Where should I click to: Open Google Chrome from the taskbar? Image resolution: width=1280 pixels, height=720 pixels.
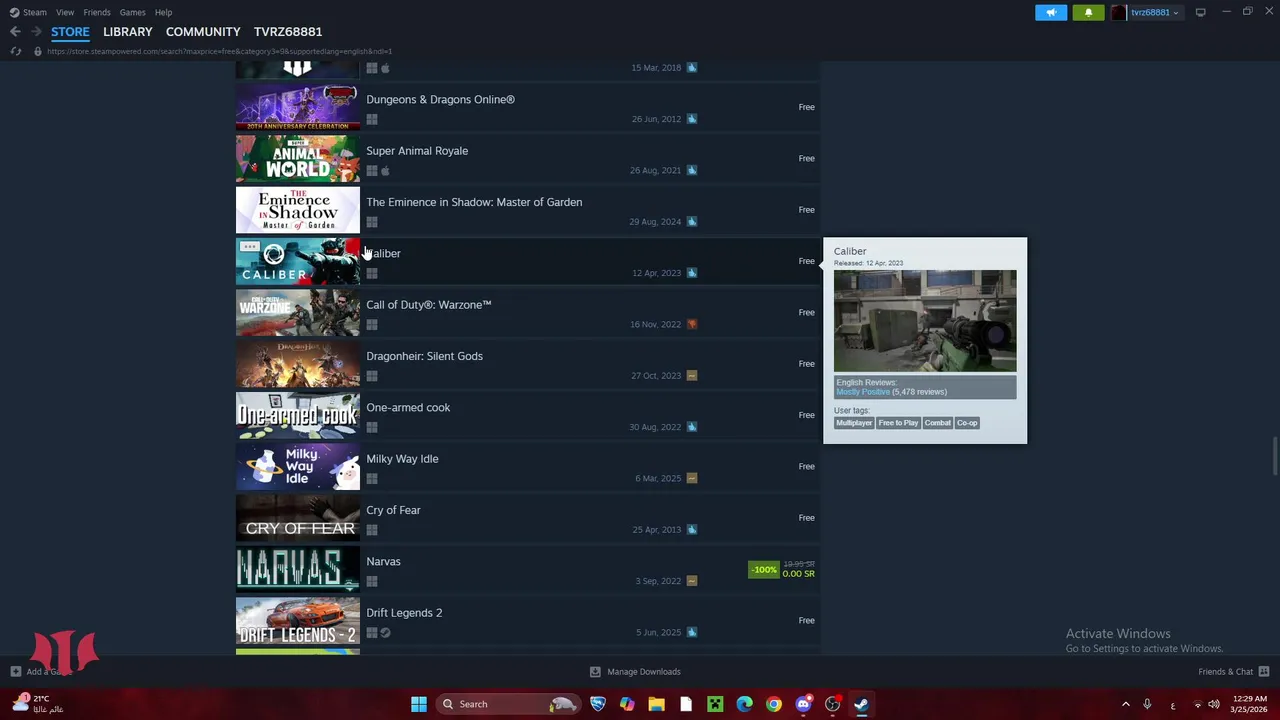click(x=774, y=704)
